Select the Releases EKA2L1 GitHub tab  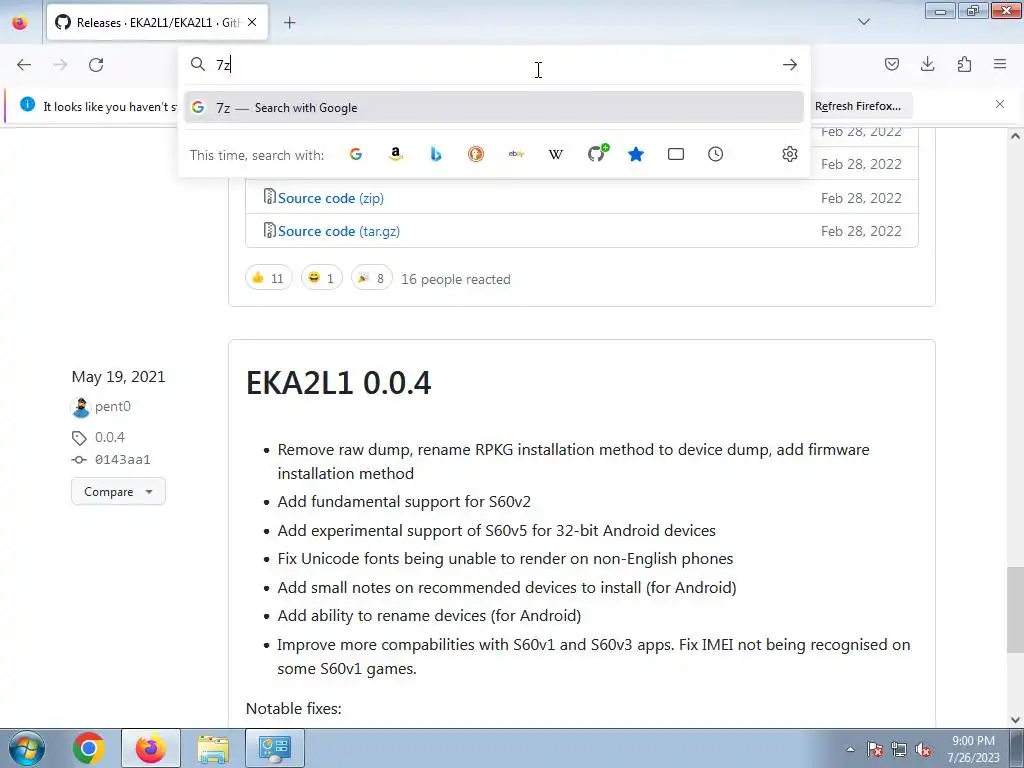tap(157, 22)
